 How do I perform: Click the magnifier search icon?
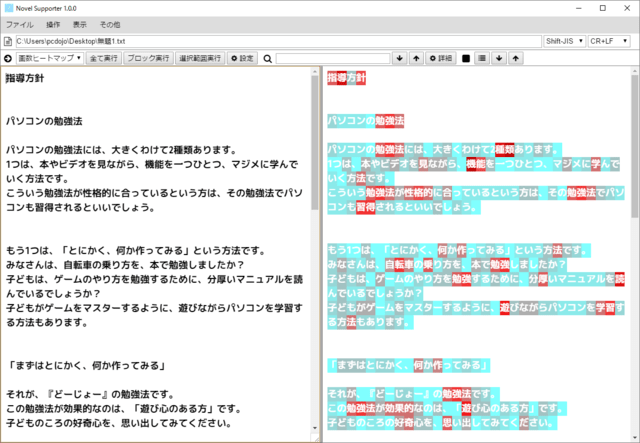coord(266,59)
